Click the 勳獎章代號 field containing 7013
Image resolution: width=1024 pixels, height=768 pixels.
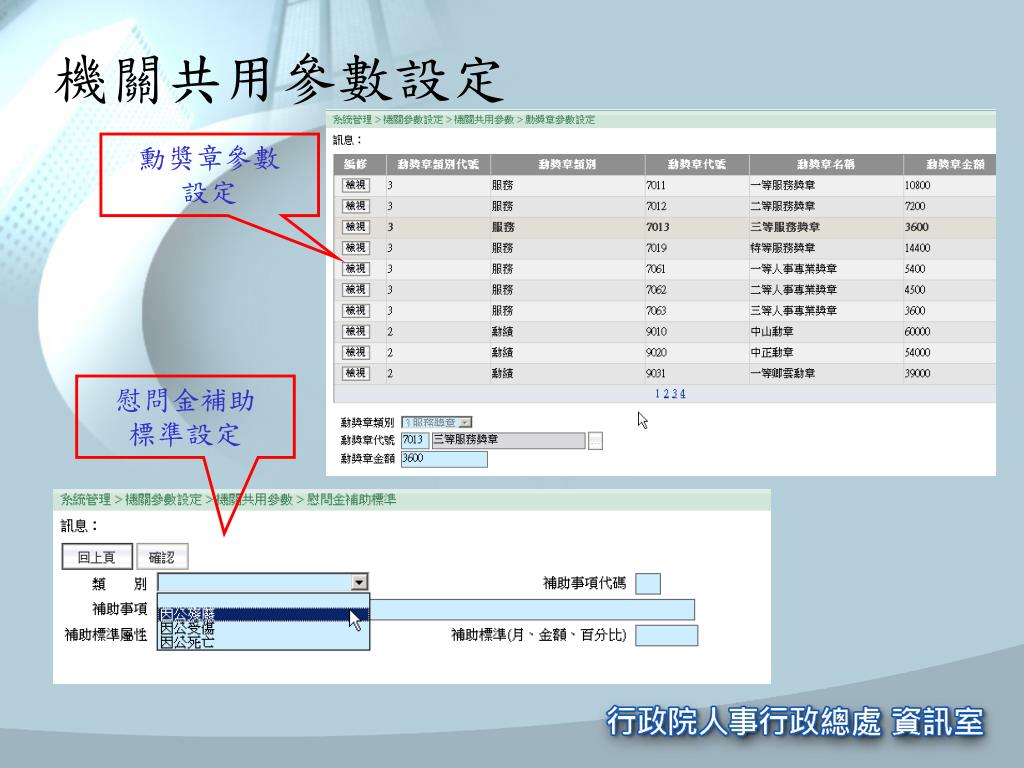tap(413, 440)
